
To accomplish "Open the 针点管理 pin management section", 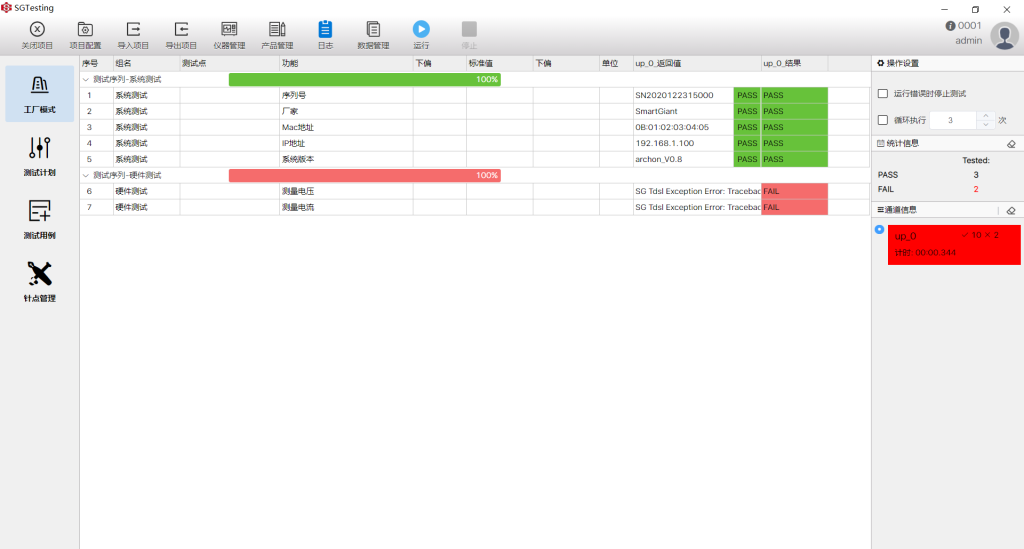I will pos(40,282).
